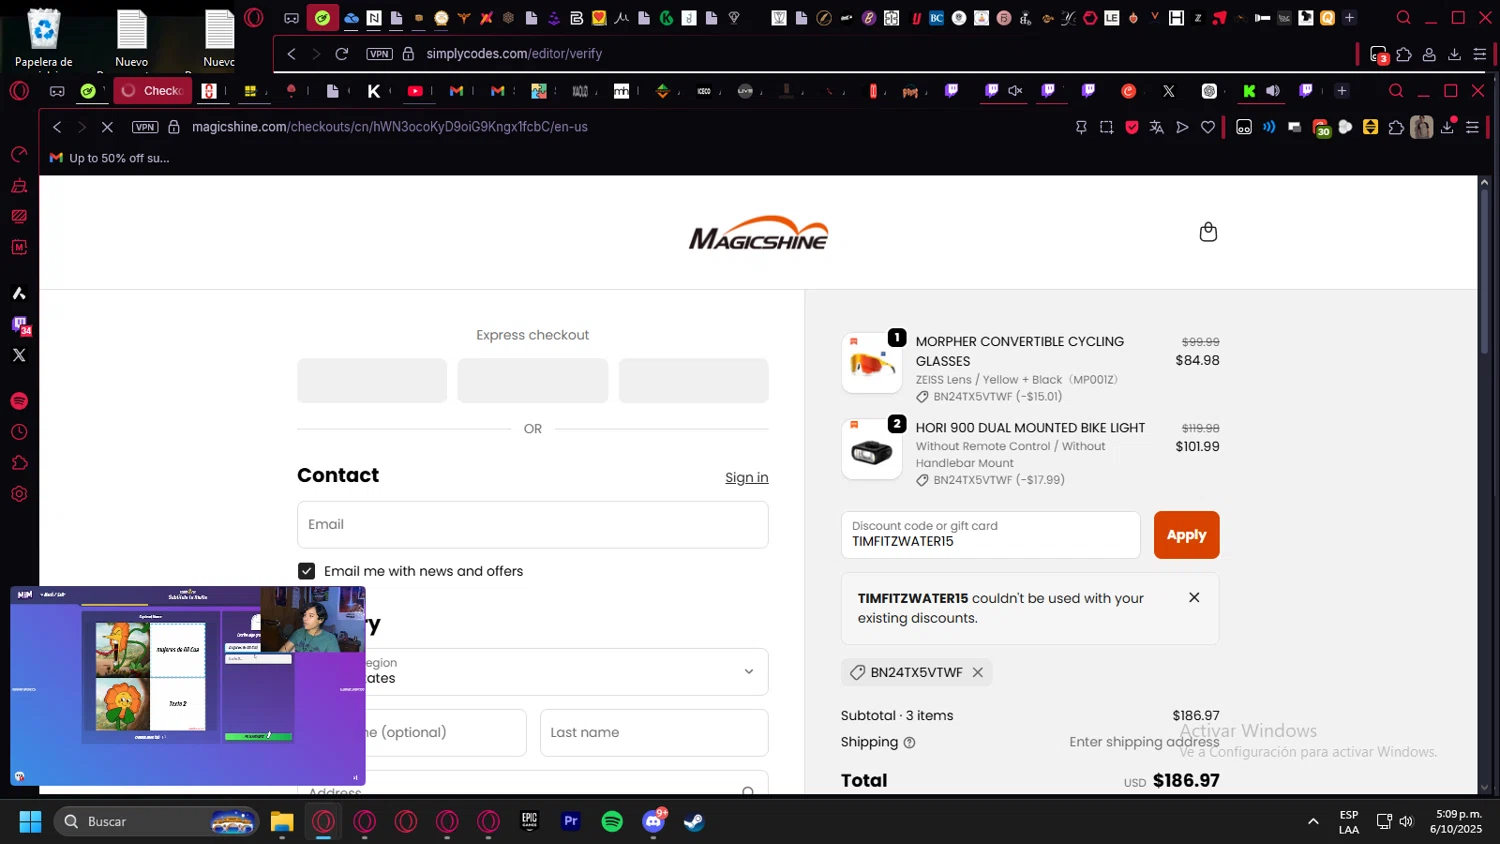Click the translate page icon
The height and width of the screenshot is (844, 1500).
coord(1157,127)
